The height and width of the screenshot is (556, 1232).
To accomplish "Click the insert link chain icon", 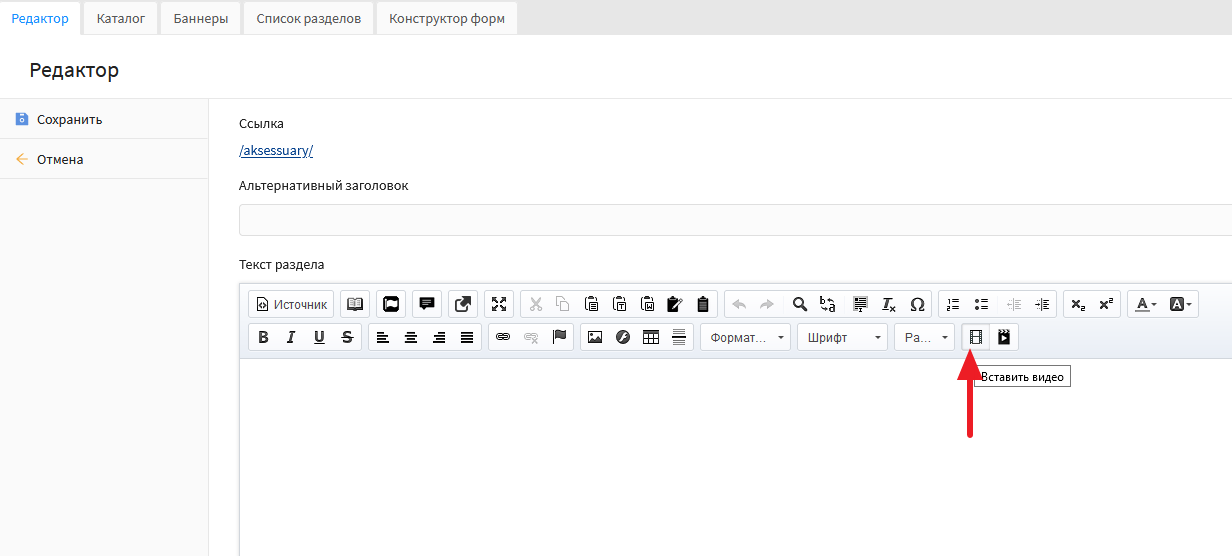I will click(x=503, y=338).
